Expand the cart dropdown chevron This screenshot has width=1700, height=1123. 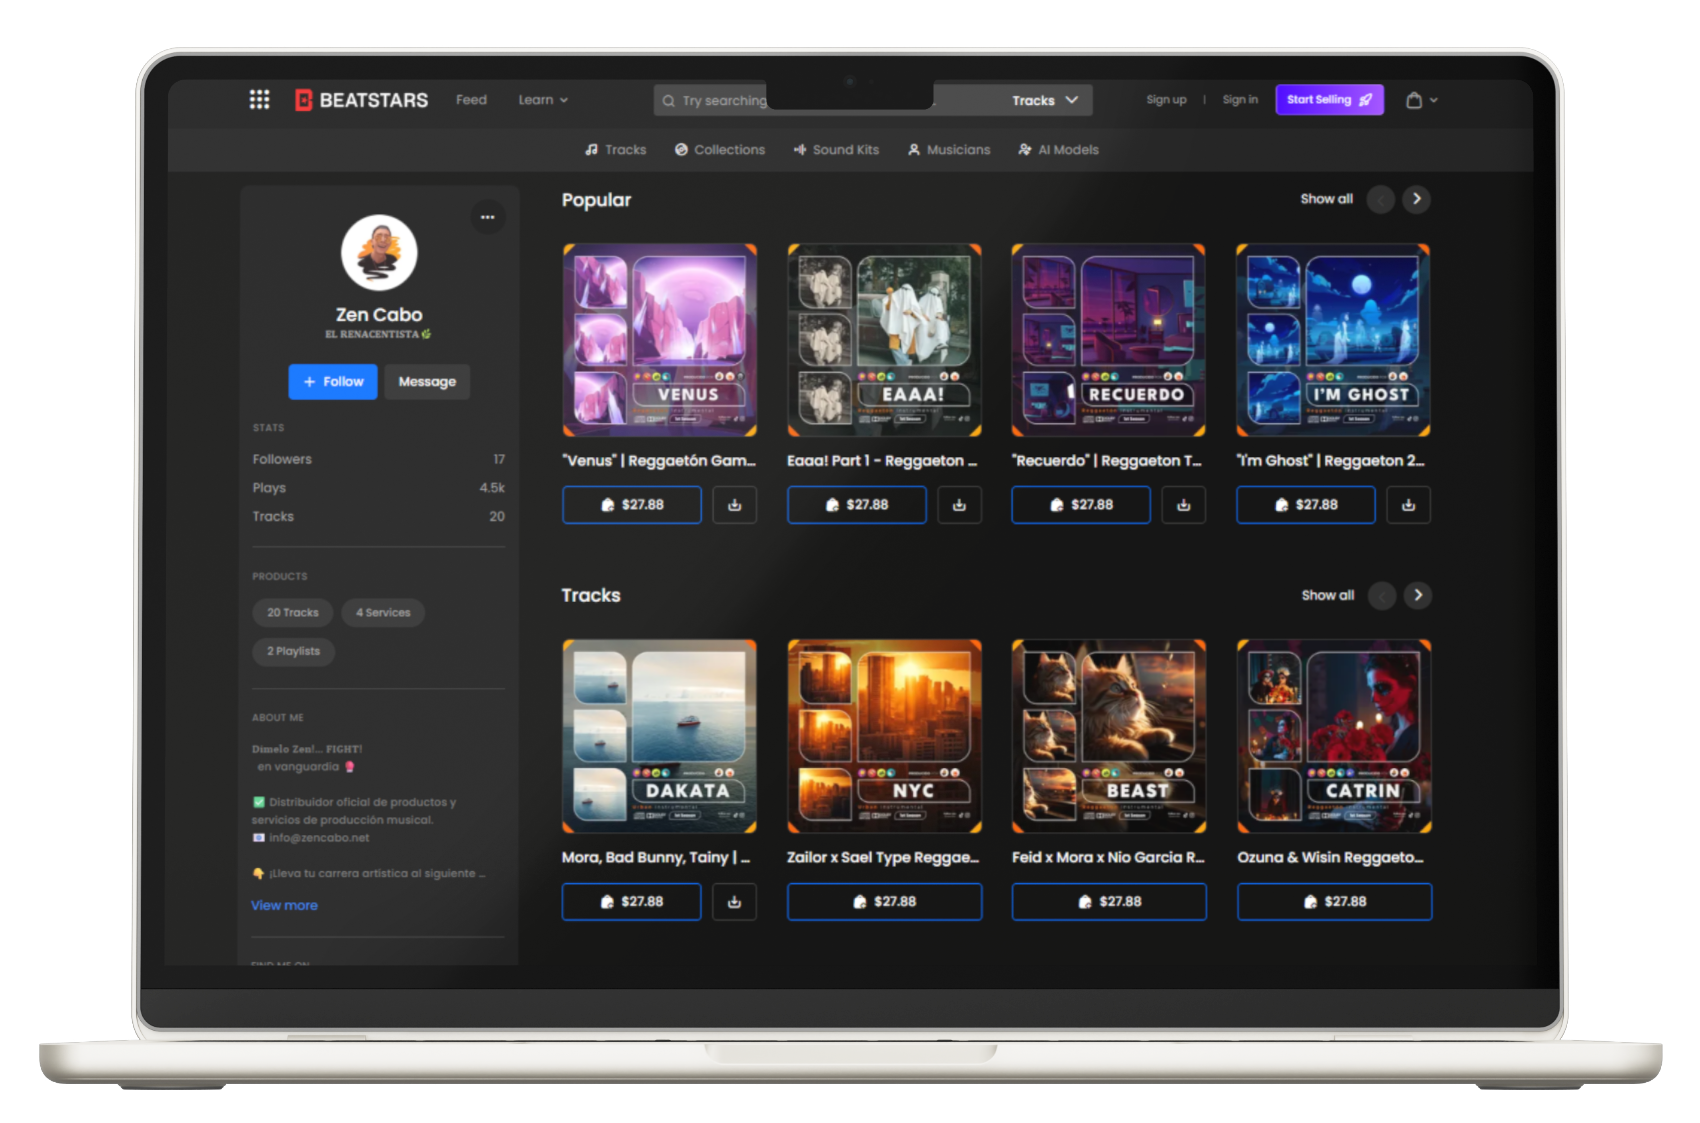click(x=1433, y=100)
